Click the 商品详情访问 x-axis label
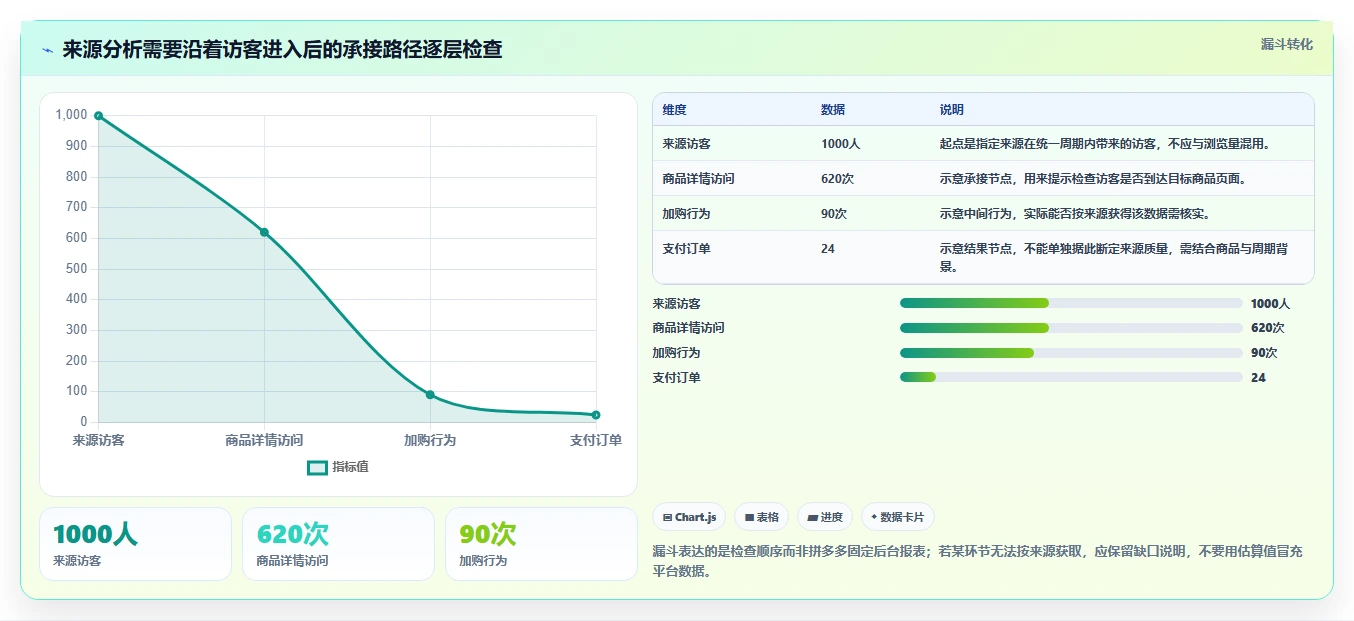Screen dimensions: 1354x621 pyautogui.click(x=264, y=440)
